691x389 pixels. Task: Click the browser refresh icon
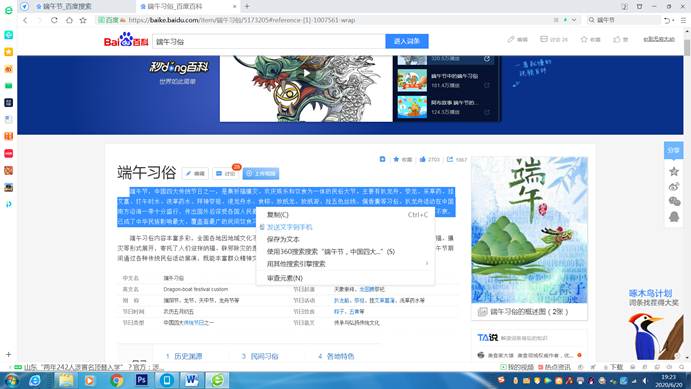[54, 20]
